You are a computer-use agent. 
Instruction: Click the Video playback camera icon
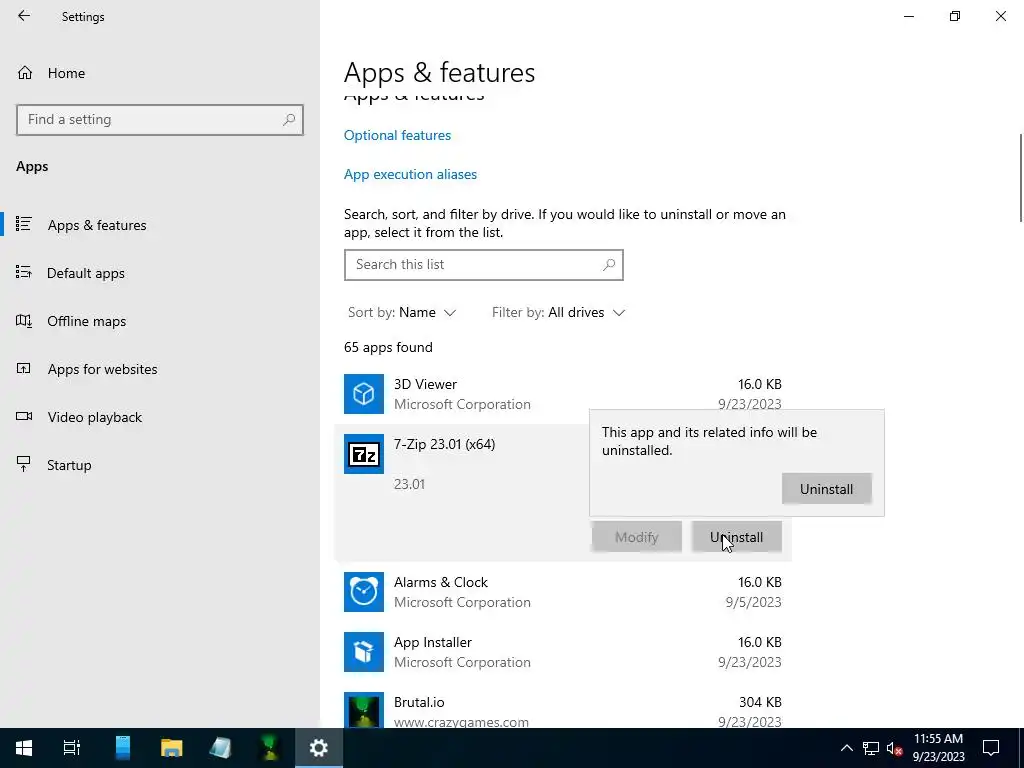click(x=24, y=416)
